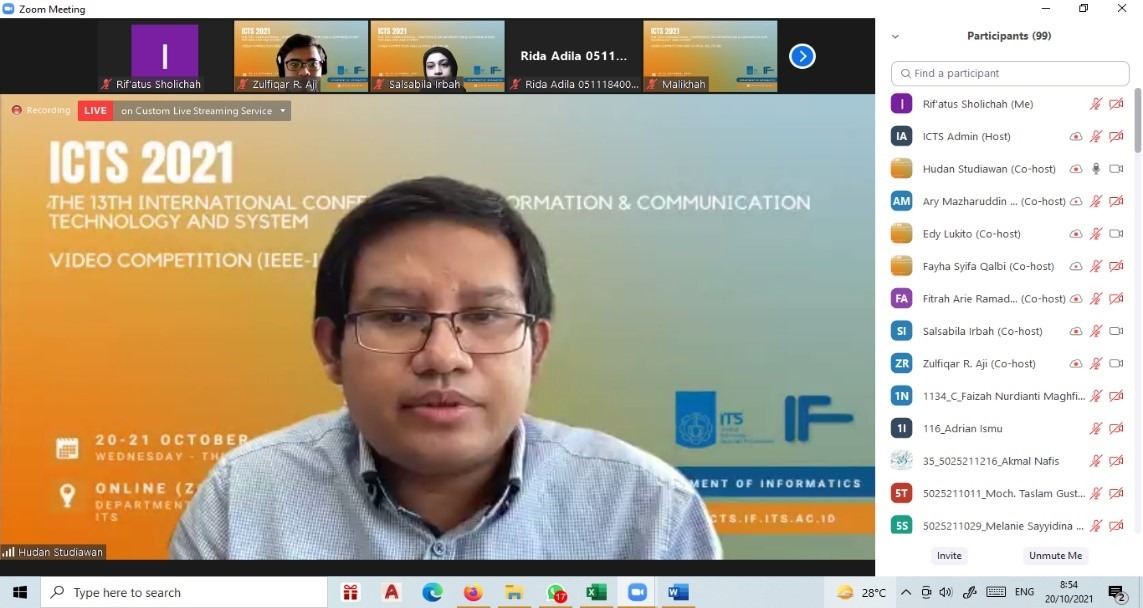
Task: Click video camera icon for Edy Lukito
Action: 1116,234
